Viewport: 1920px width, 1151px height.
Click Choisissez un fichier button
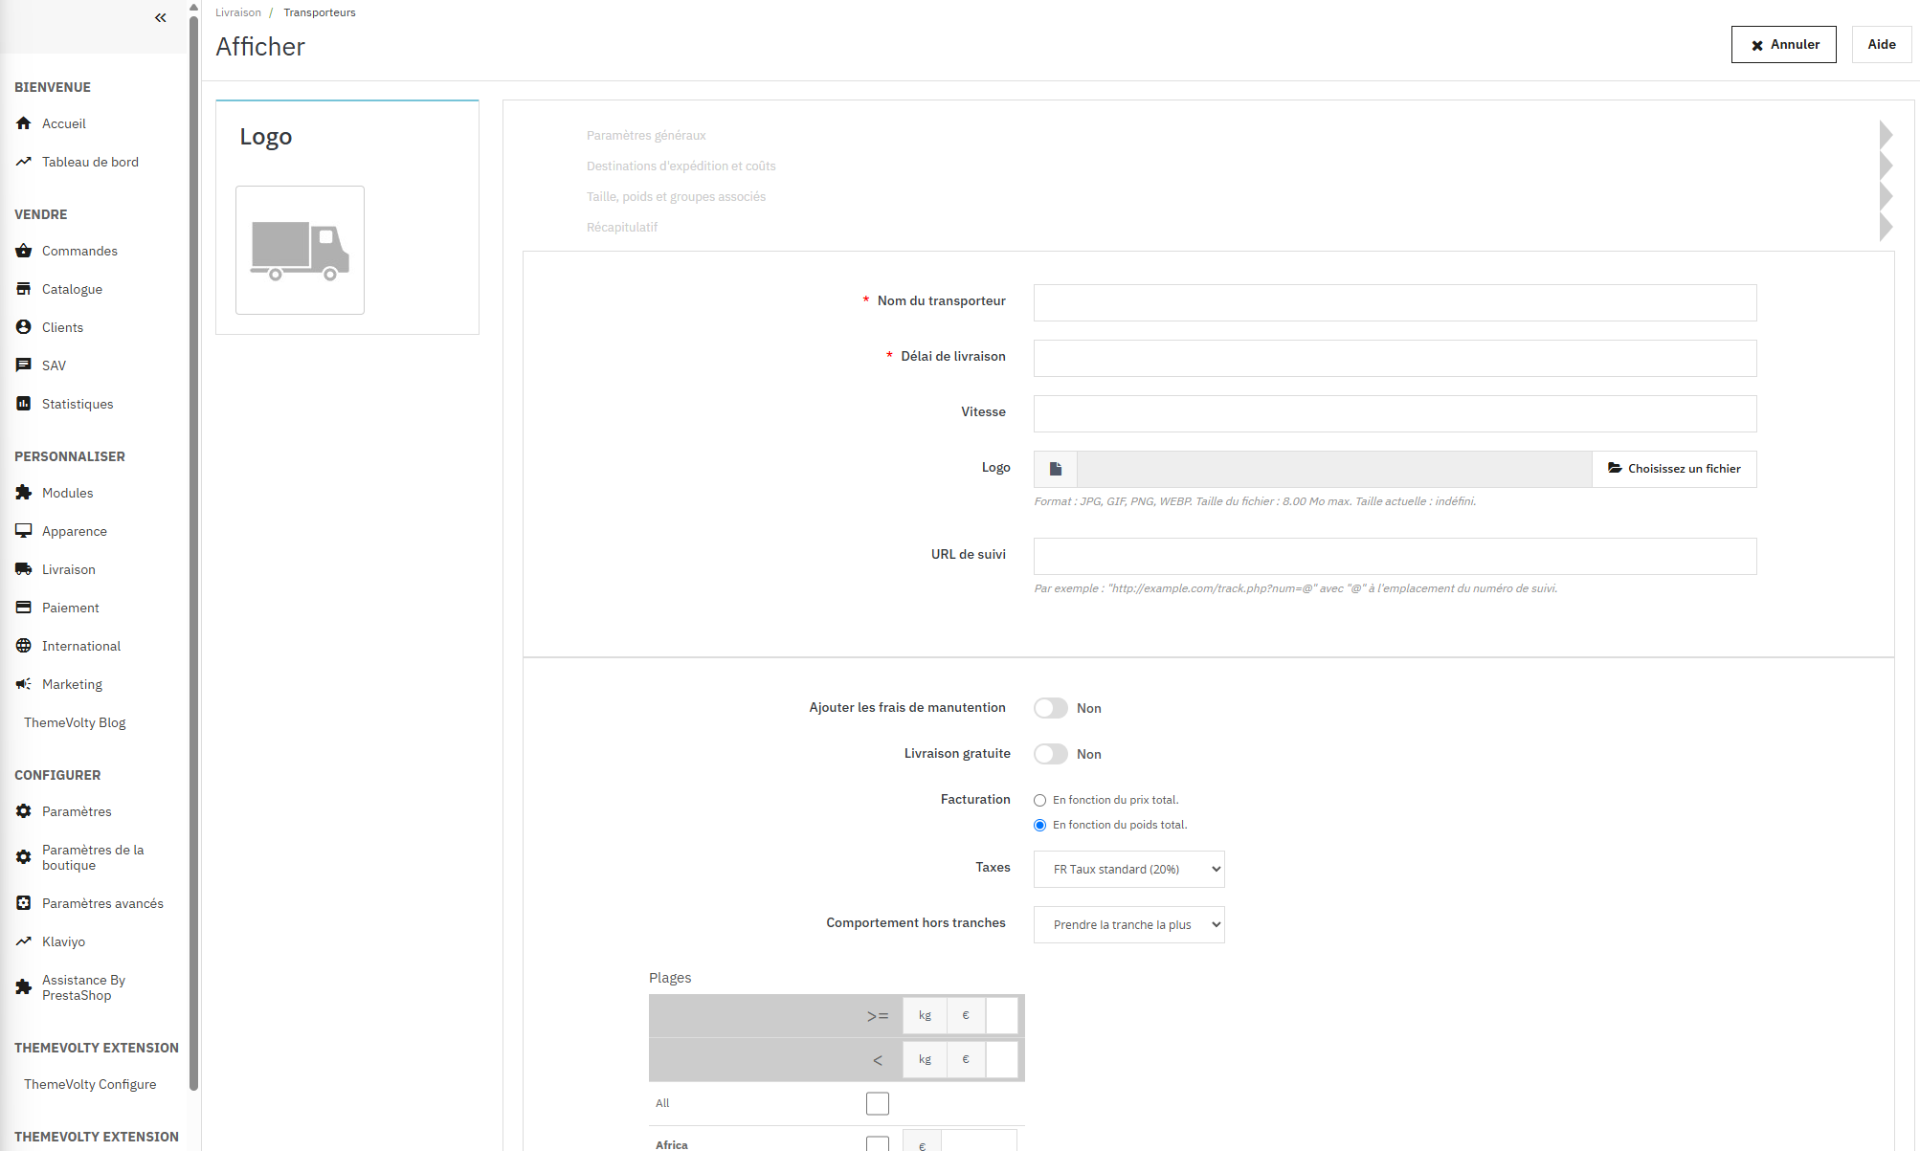tap(1674, 469)
